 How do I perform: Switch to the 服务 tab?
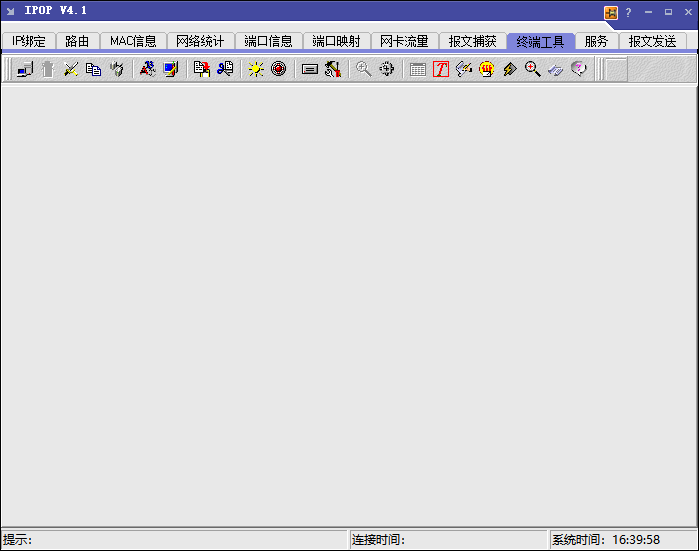click(596, 42)
